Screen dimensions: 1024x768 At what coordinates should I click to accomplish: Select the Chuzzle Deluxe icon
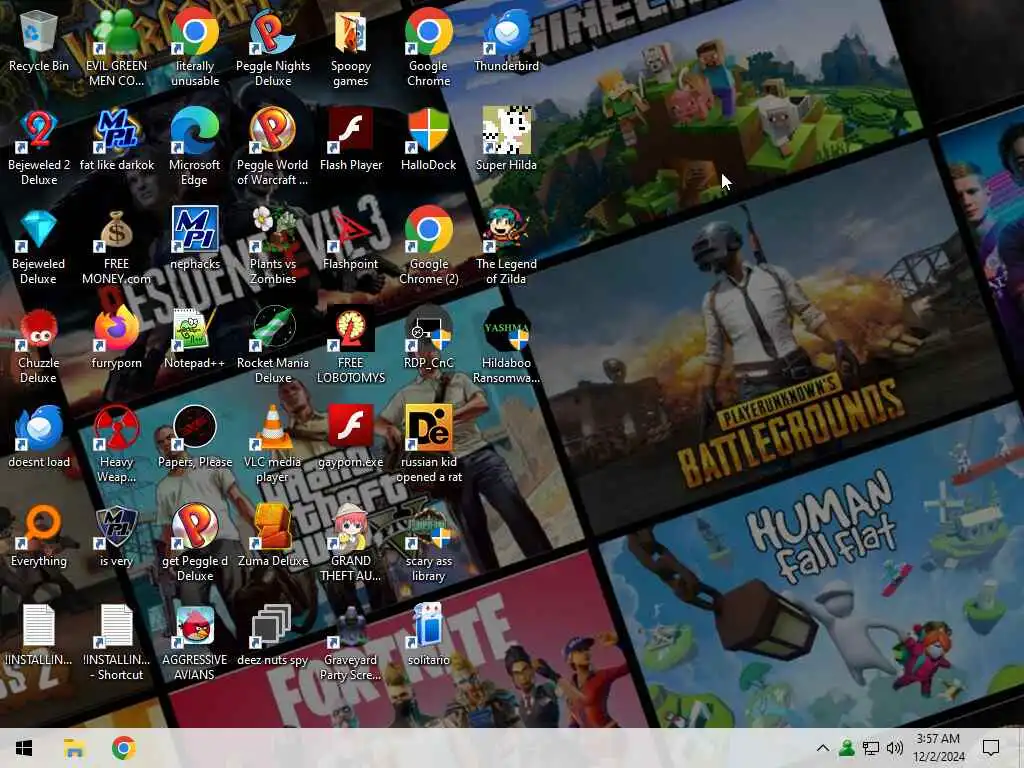tap(39, 330)
